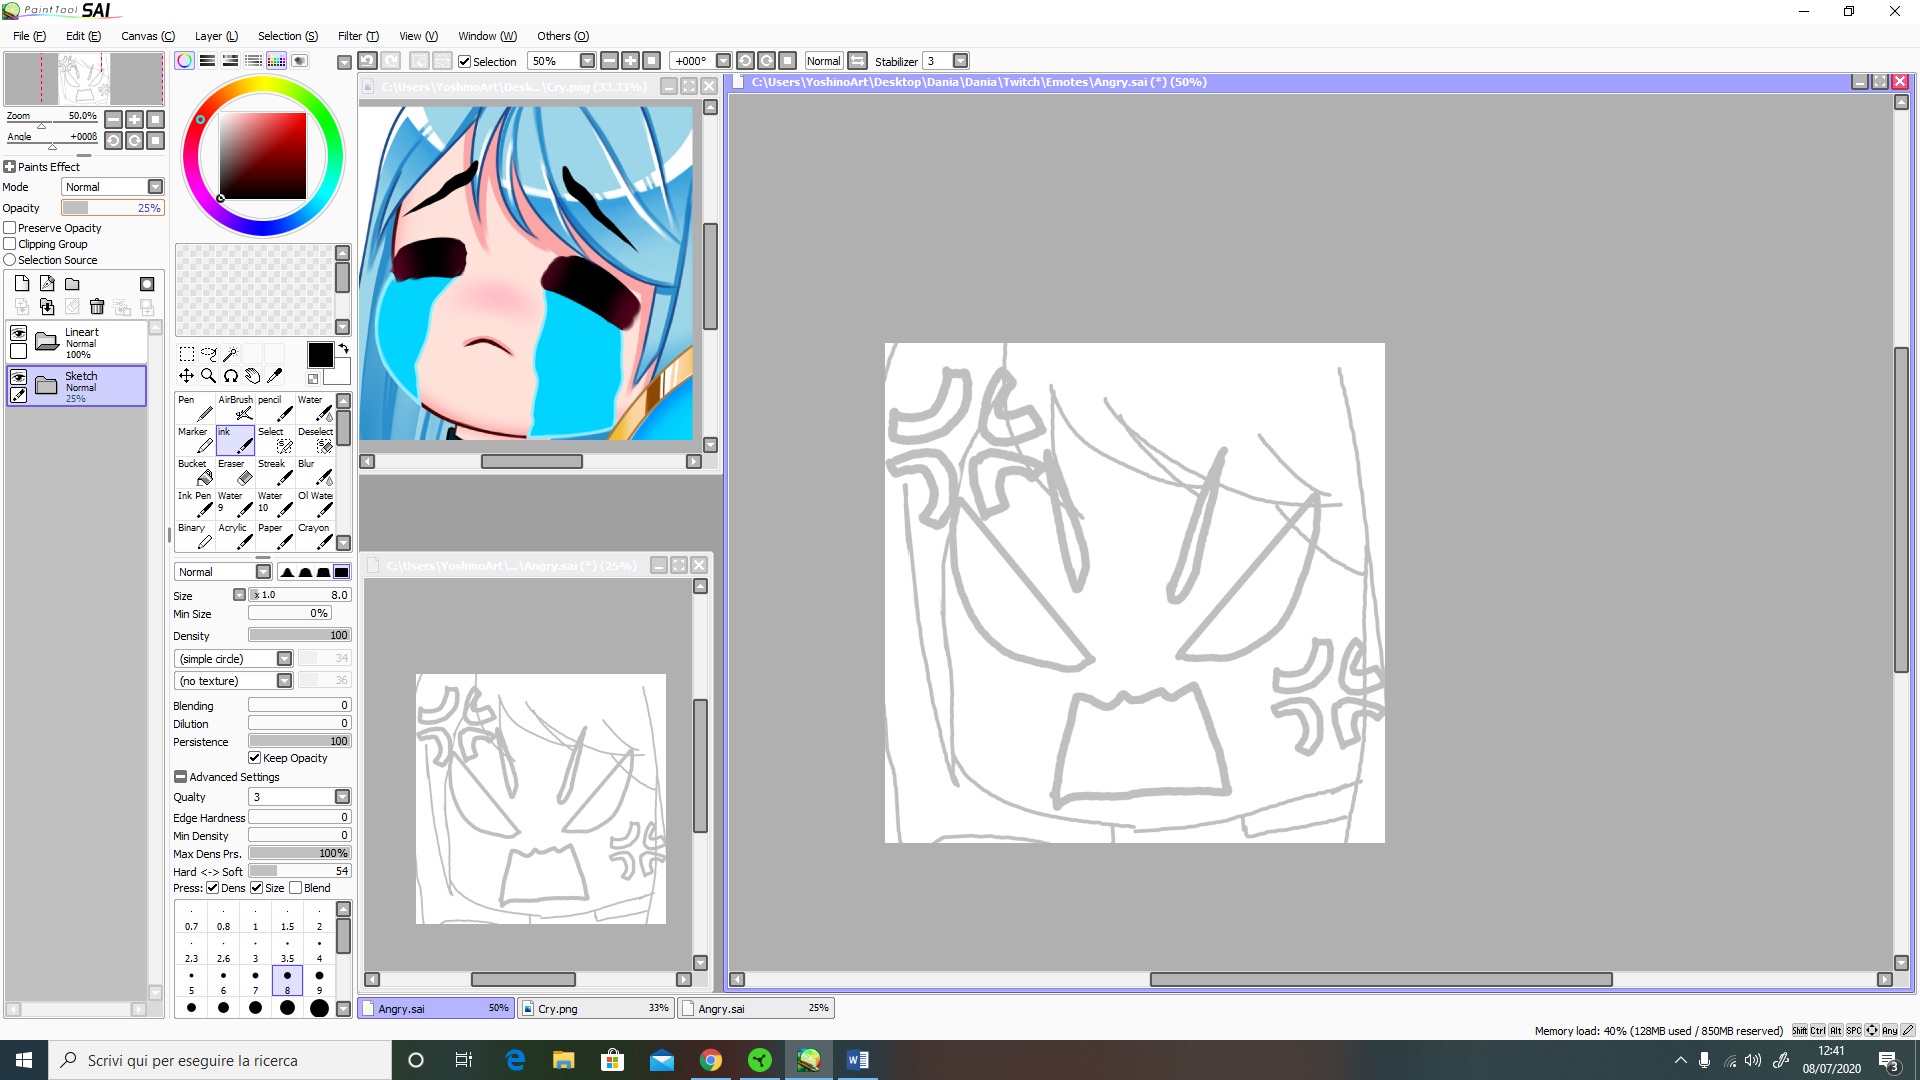Image resolution: width=1920 pixels, height=1080 pixels.
Task: Collapse the Advanced Settings section
Action: click(x=180, y=777)
